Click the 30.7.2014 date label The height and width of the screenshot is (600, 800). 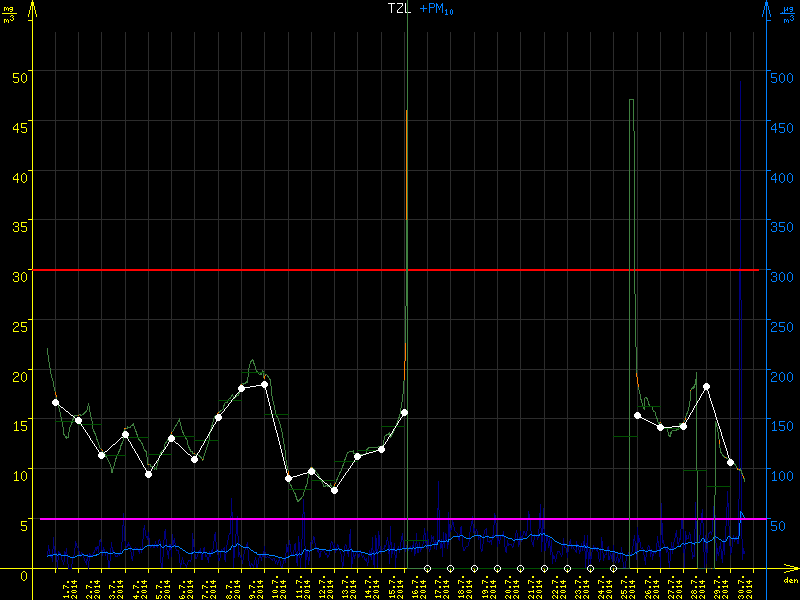pos(741,585)
